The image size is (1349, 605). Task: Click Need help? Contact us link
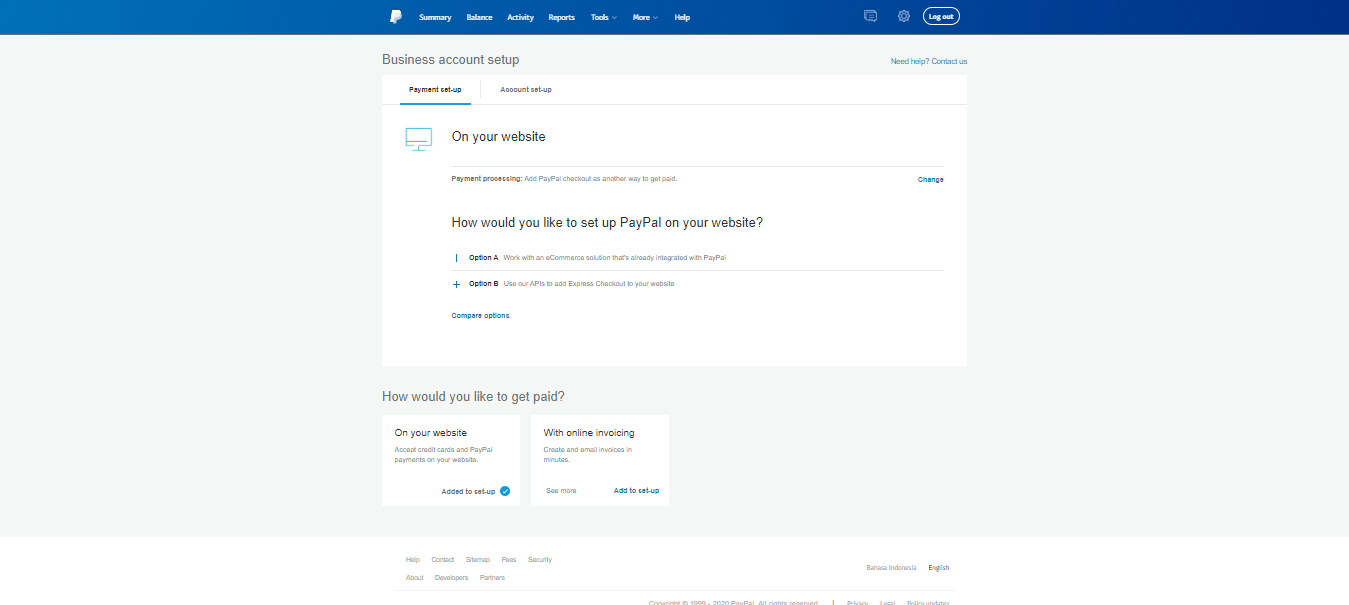point(929,61)
